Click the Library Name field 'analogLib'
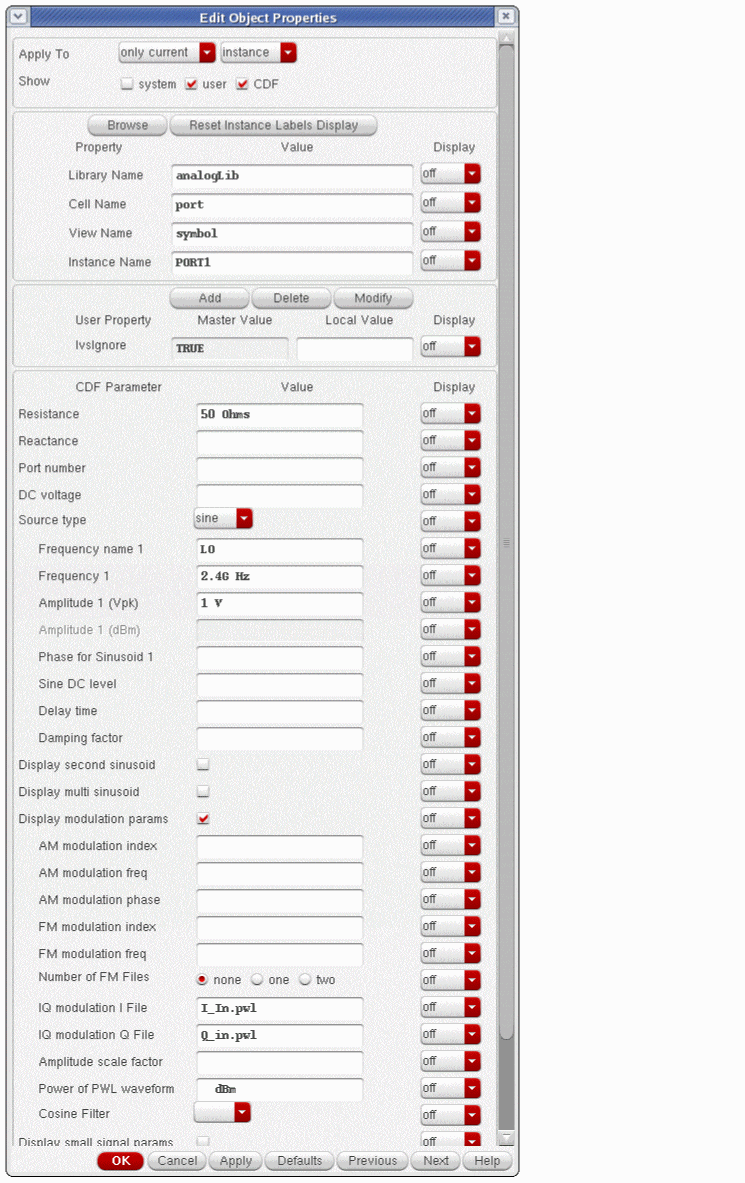The image size is (745, 1183). (x=292, y=176)
